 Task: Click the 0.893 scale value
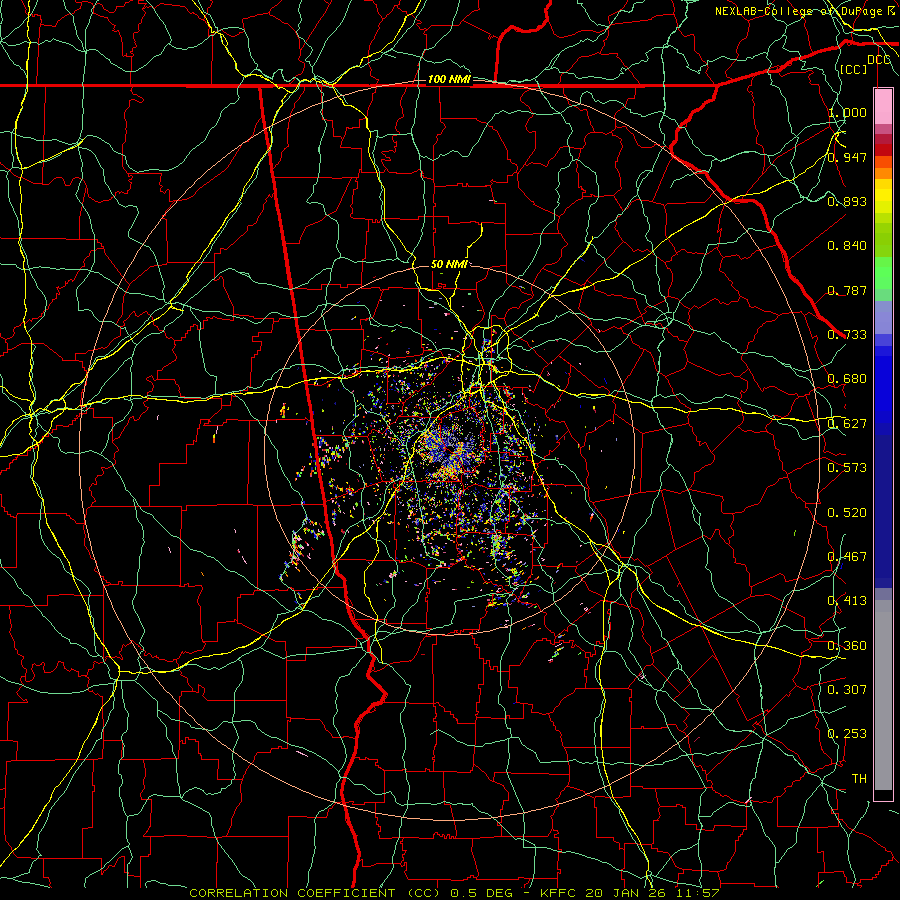click(x=847, y=201)
